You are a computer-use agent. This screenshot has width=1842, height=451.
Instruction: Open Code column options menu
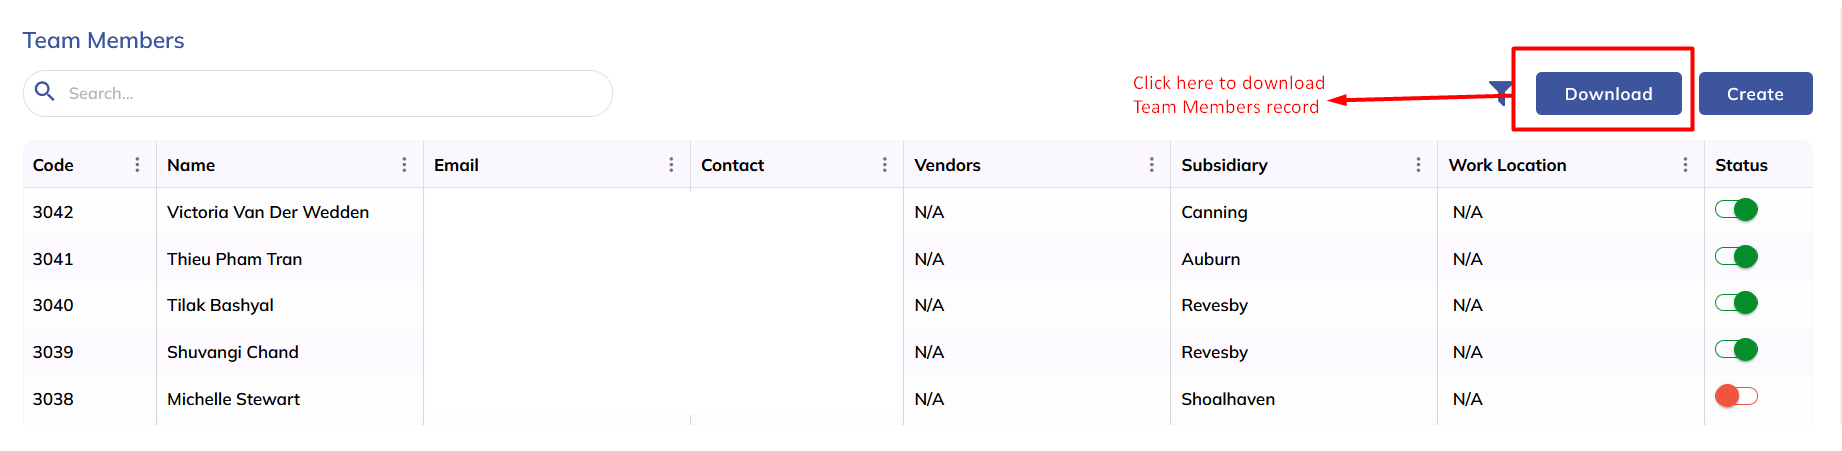pyautogui.click(x=137, y=165)
